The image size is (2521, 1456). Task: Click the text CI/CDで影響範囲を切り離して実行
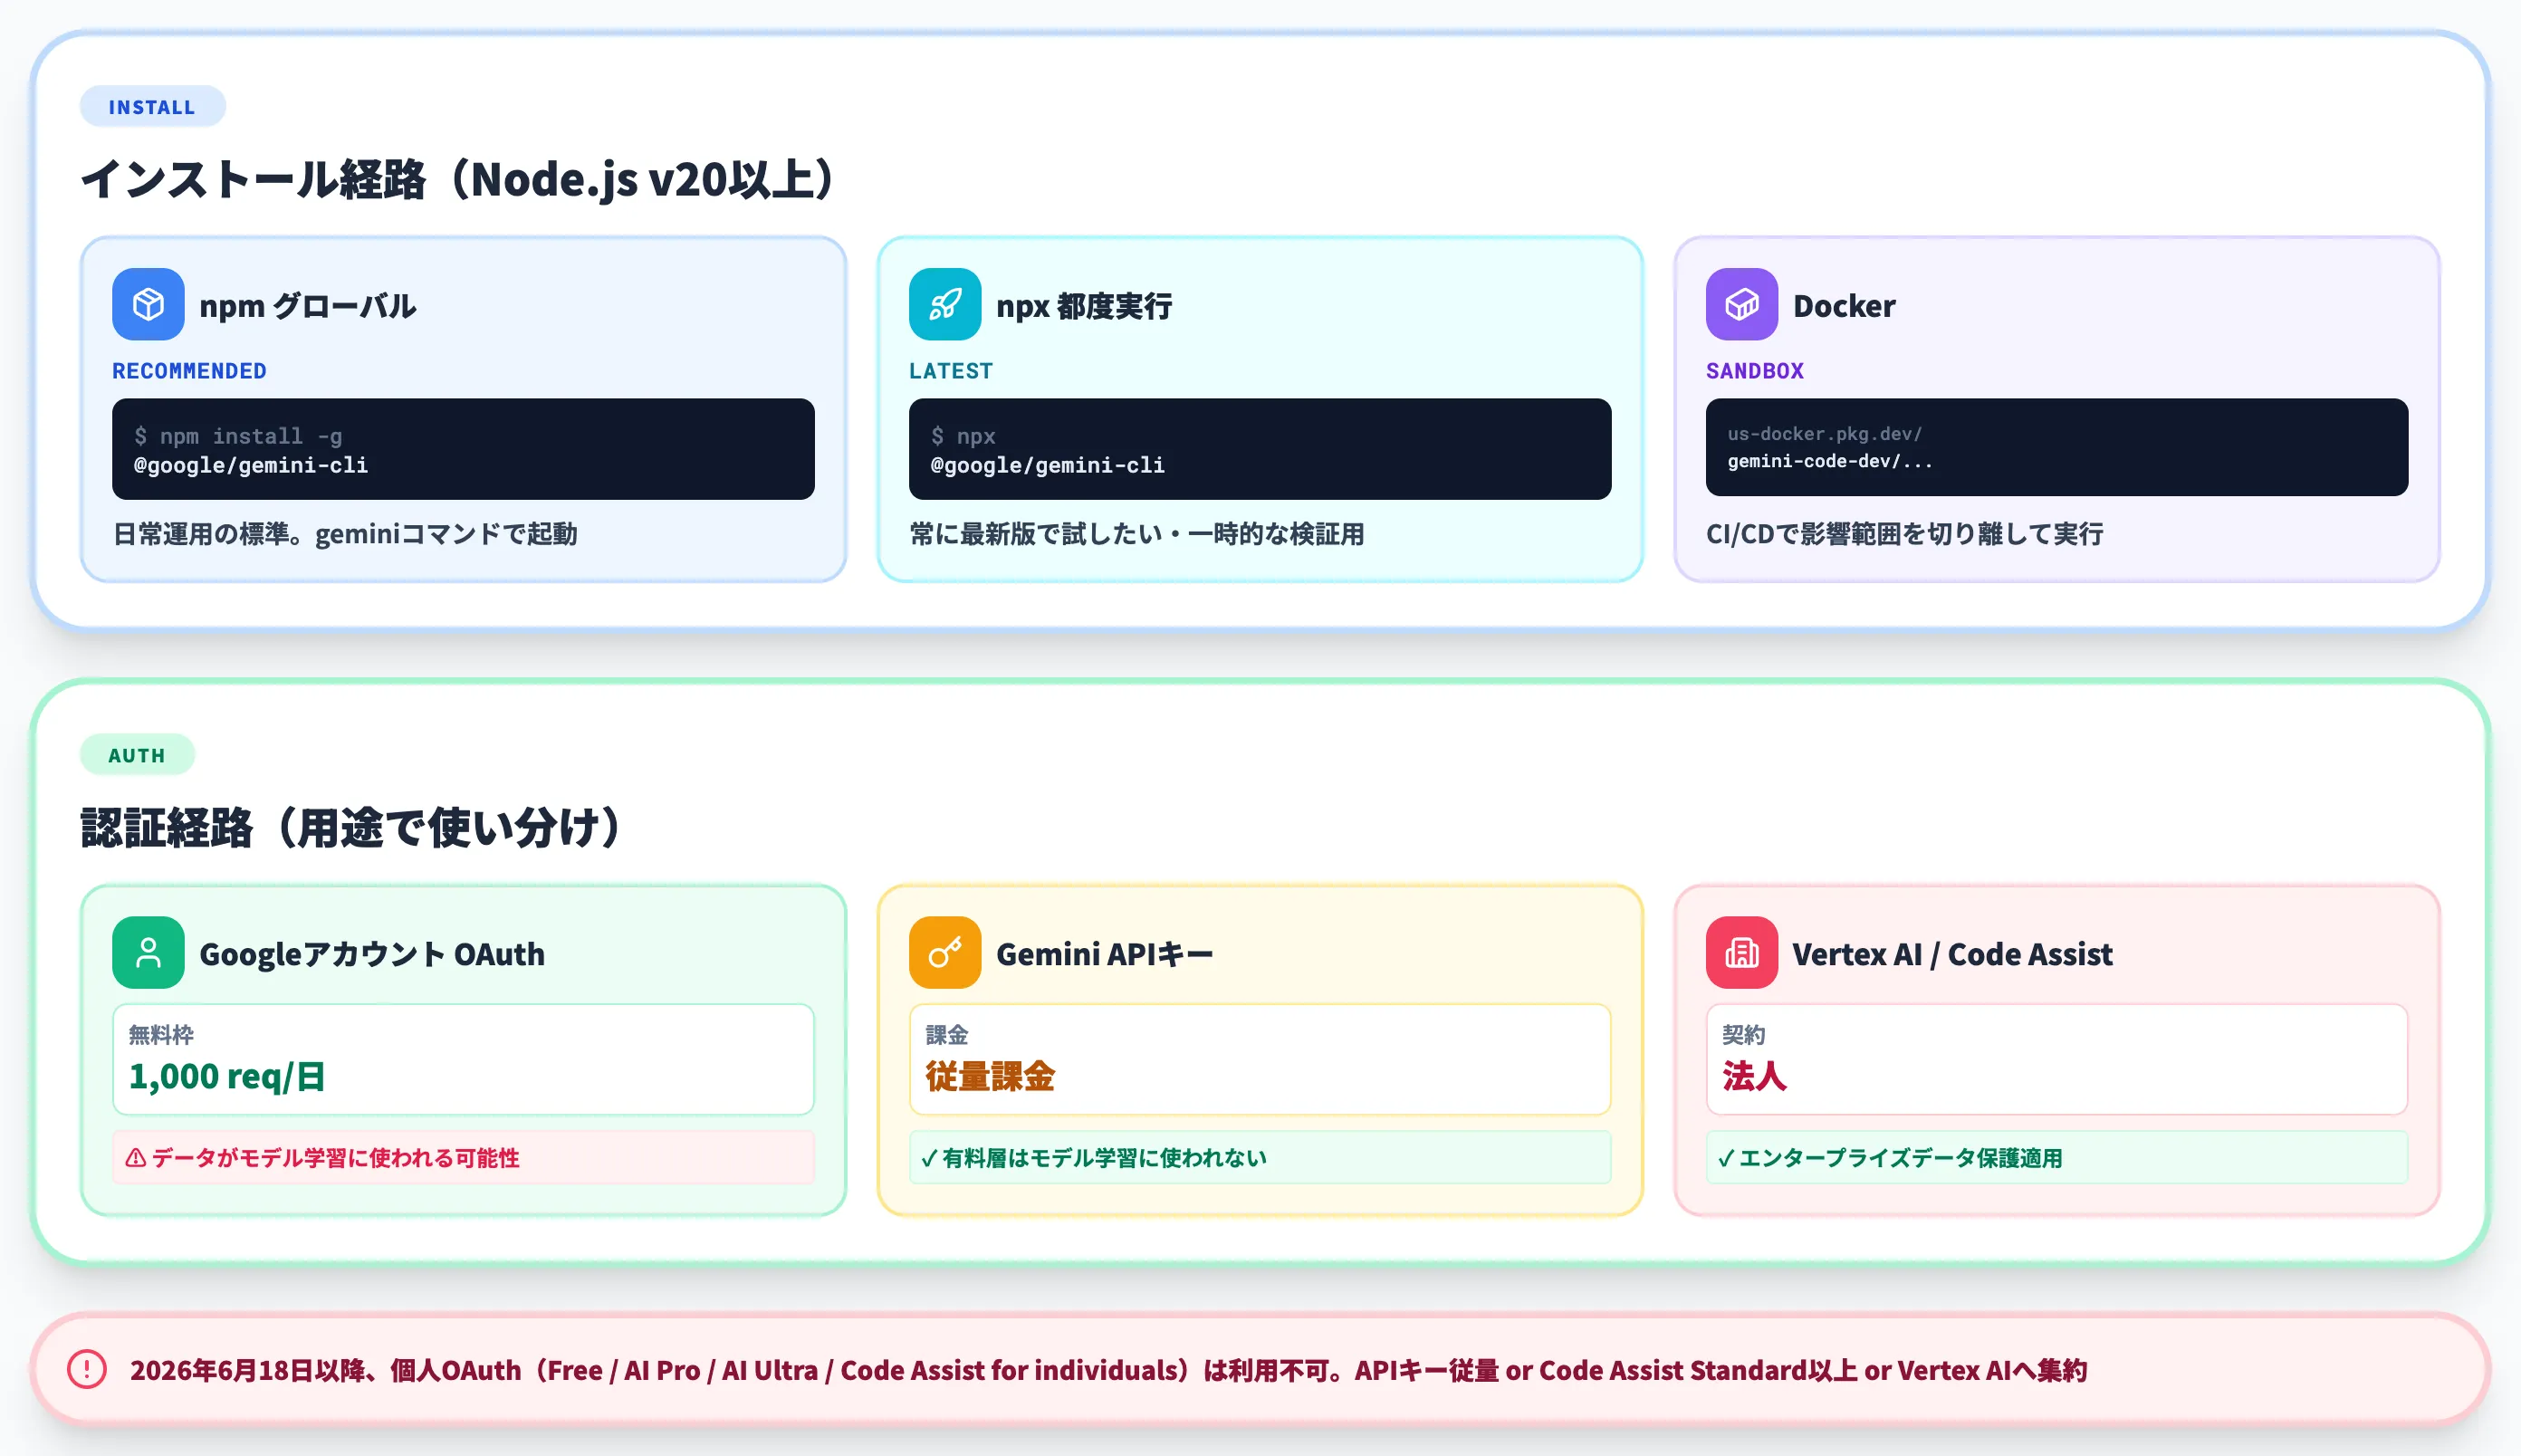(x=1905, y=534)
